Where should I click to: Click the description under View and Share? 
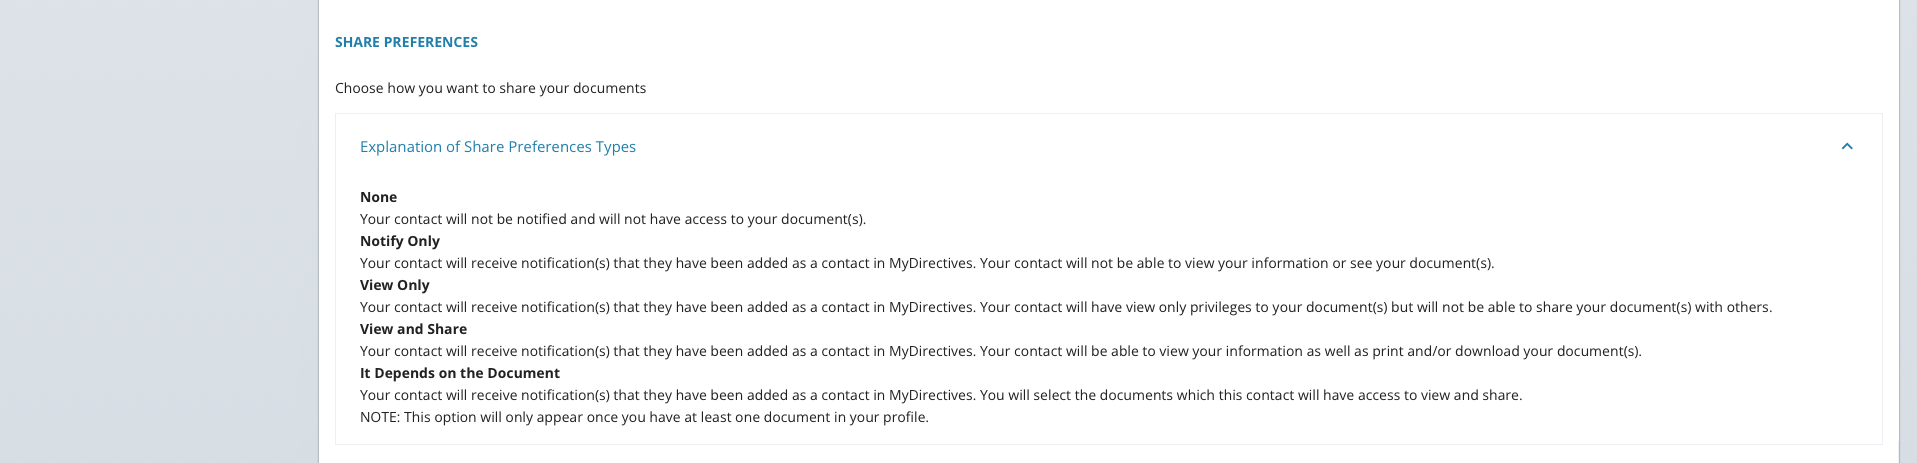tap(1001, 351)
